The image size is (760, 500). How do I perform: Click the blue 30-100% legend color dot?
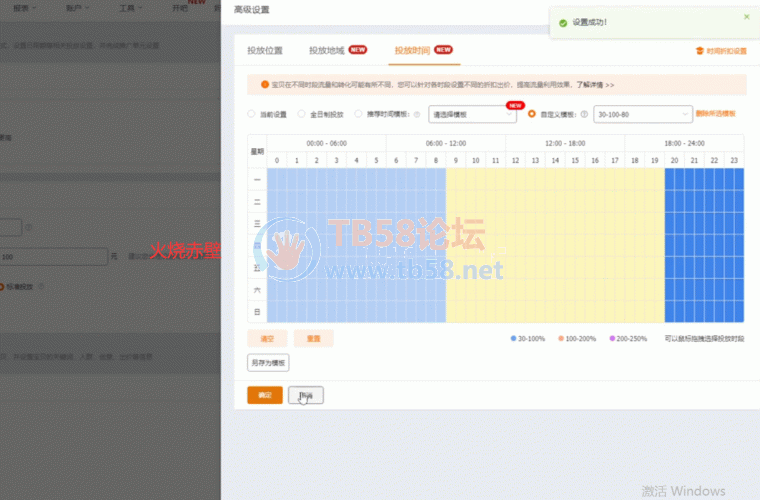(513, 339)
